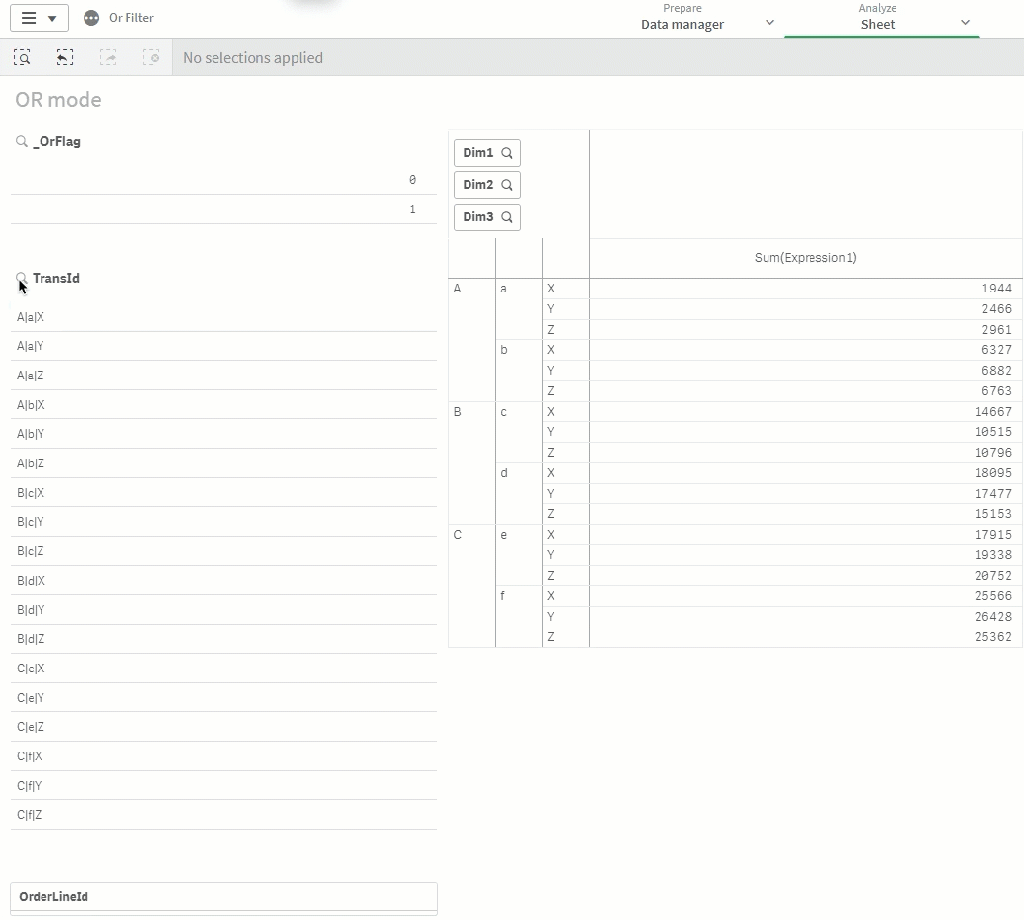Select C|f|Z in TransId list

(x=223, y=815)
